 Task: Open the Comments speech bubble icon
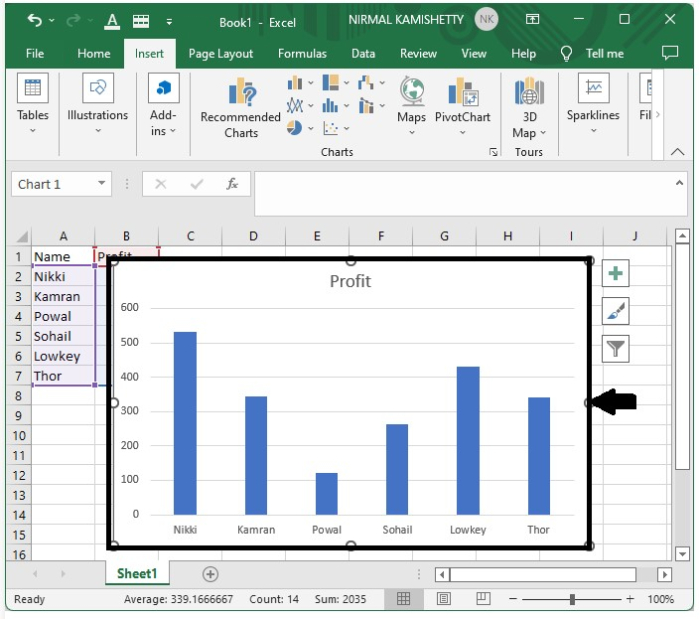pos(670,53)
